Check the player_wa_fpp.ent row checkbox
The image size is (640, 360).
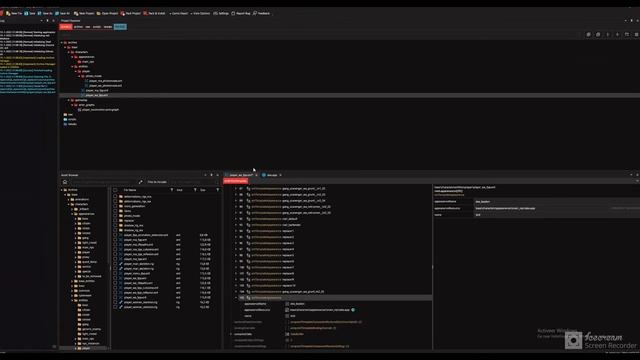coord(115,278)
